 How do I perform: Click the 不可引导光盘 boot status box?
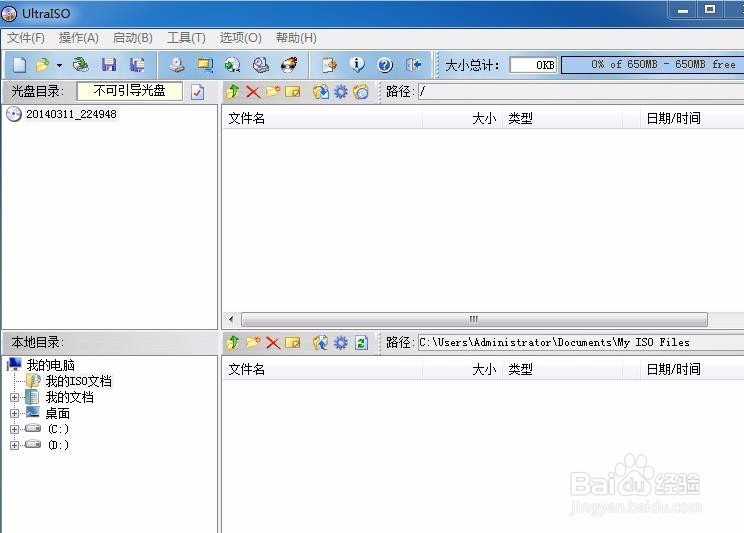(129, 91)
